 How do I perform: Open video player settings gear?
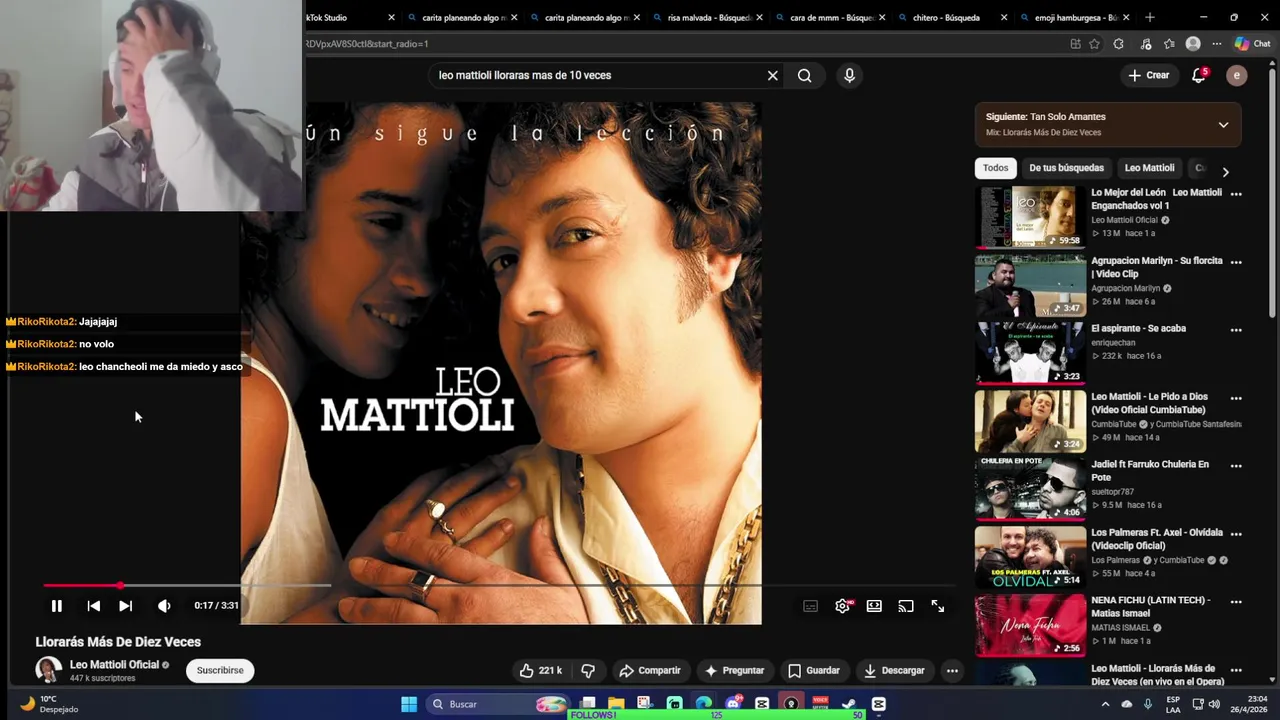843,606
